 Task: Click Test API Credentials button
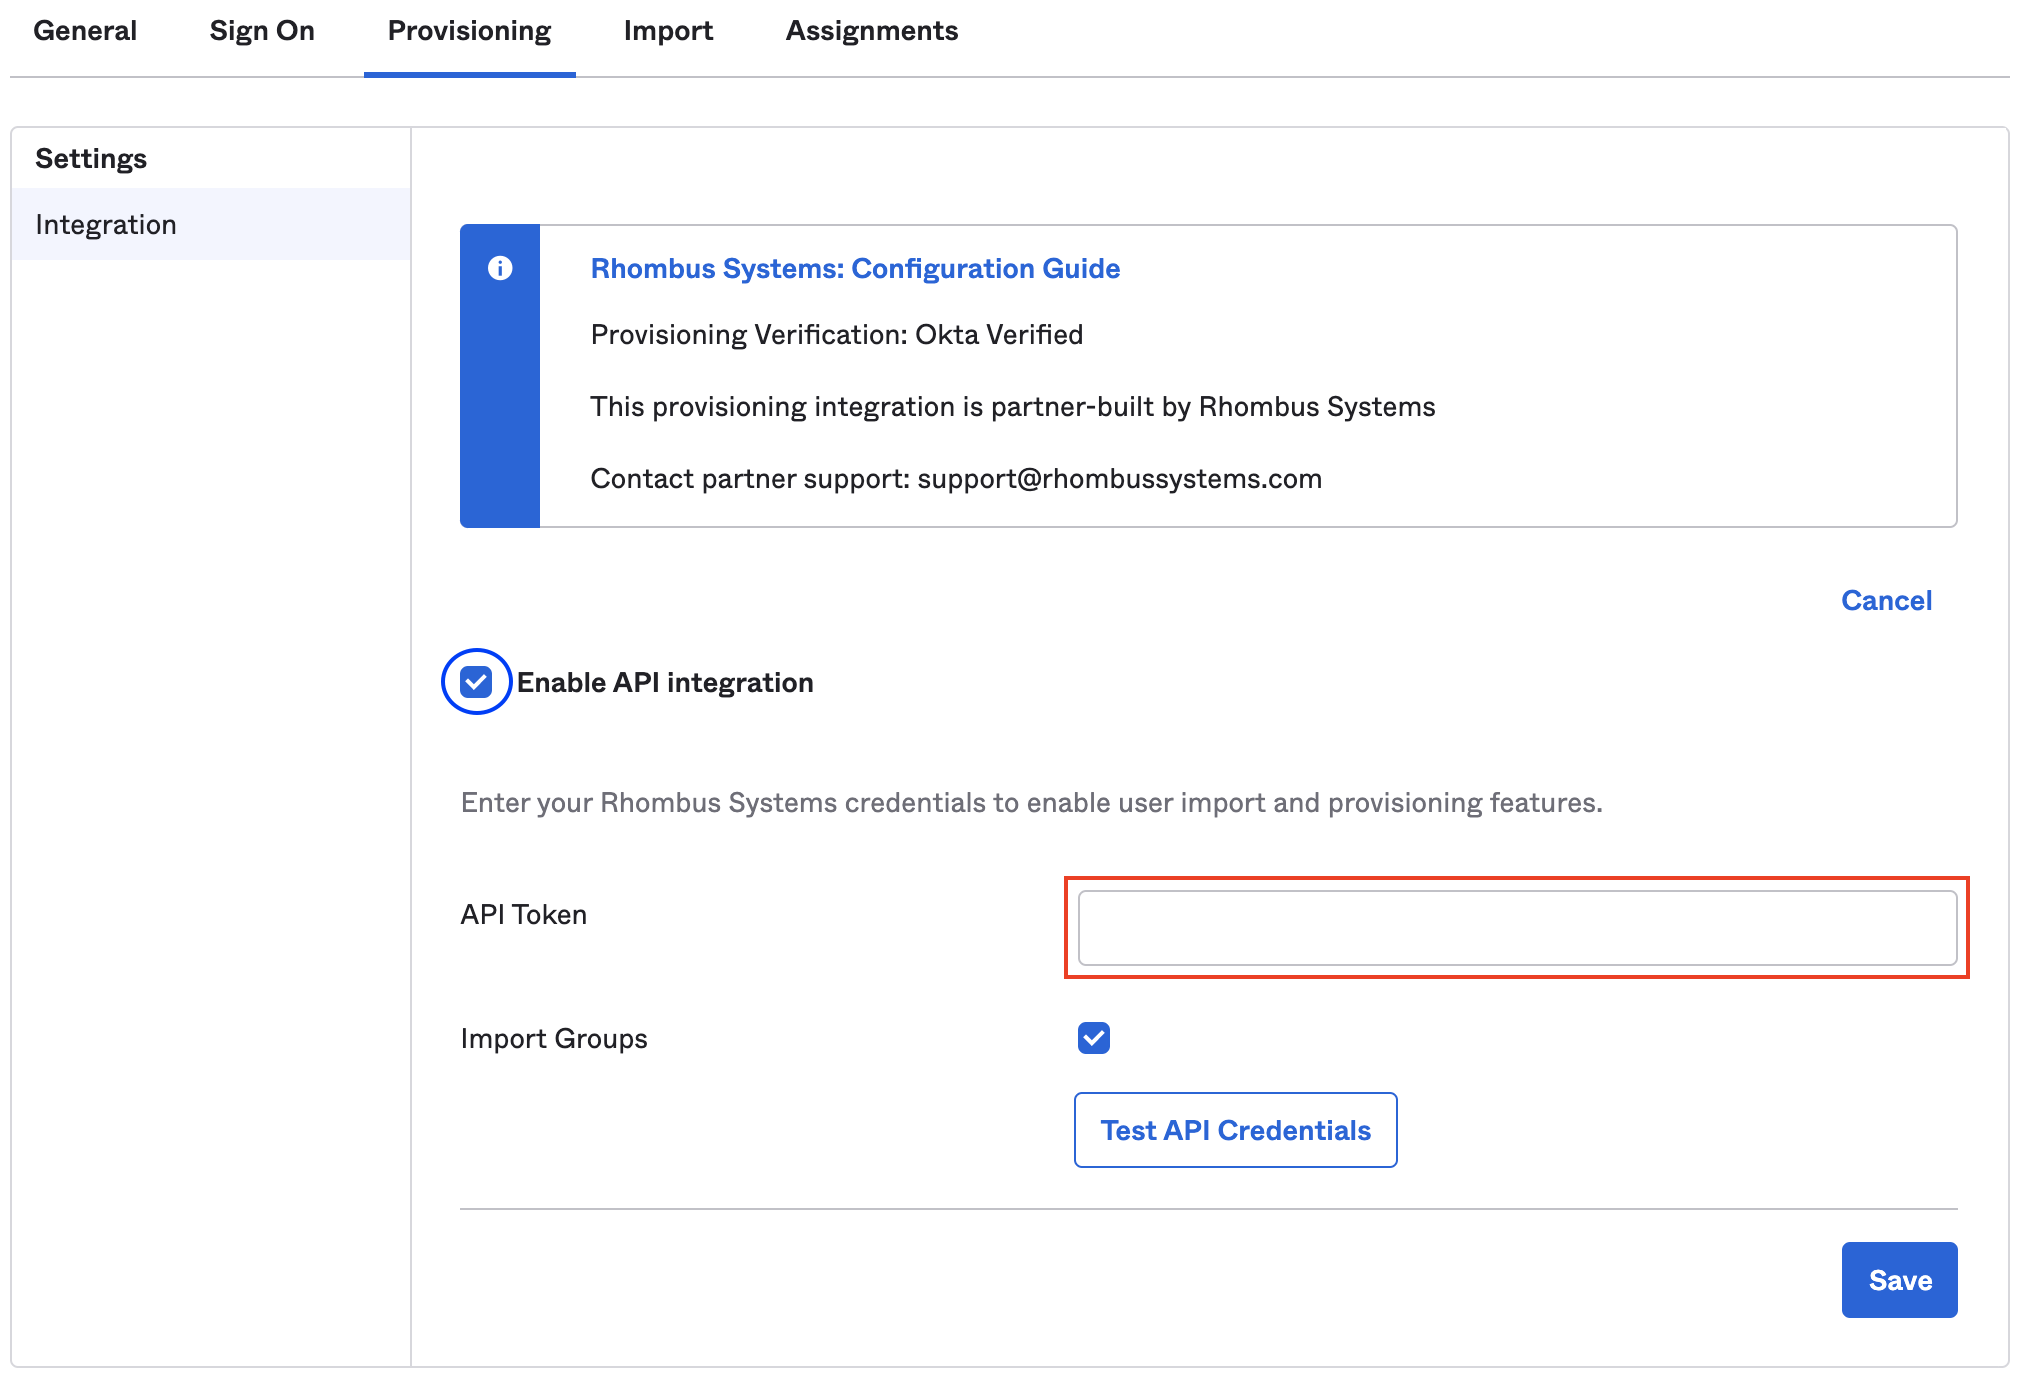click(1235, 1130)
